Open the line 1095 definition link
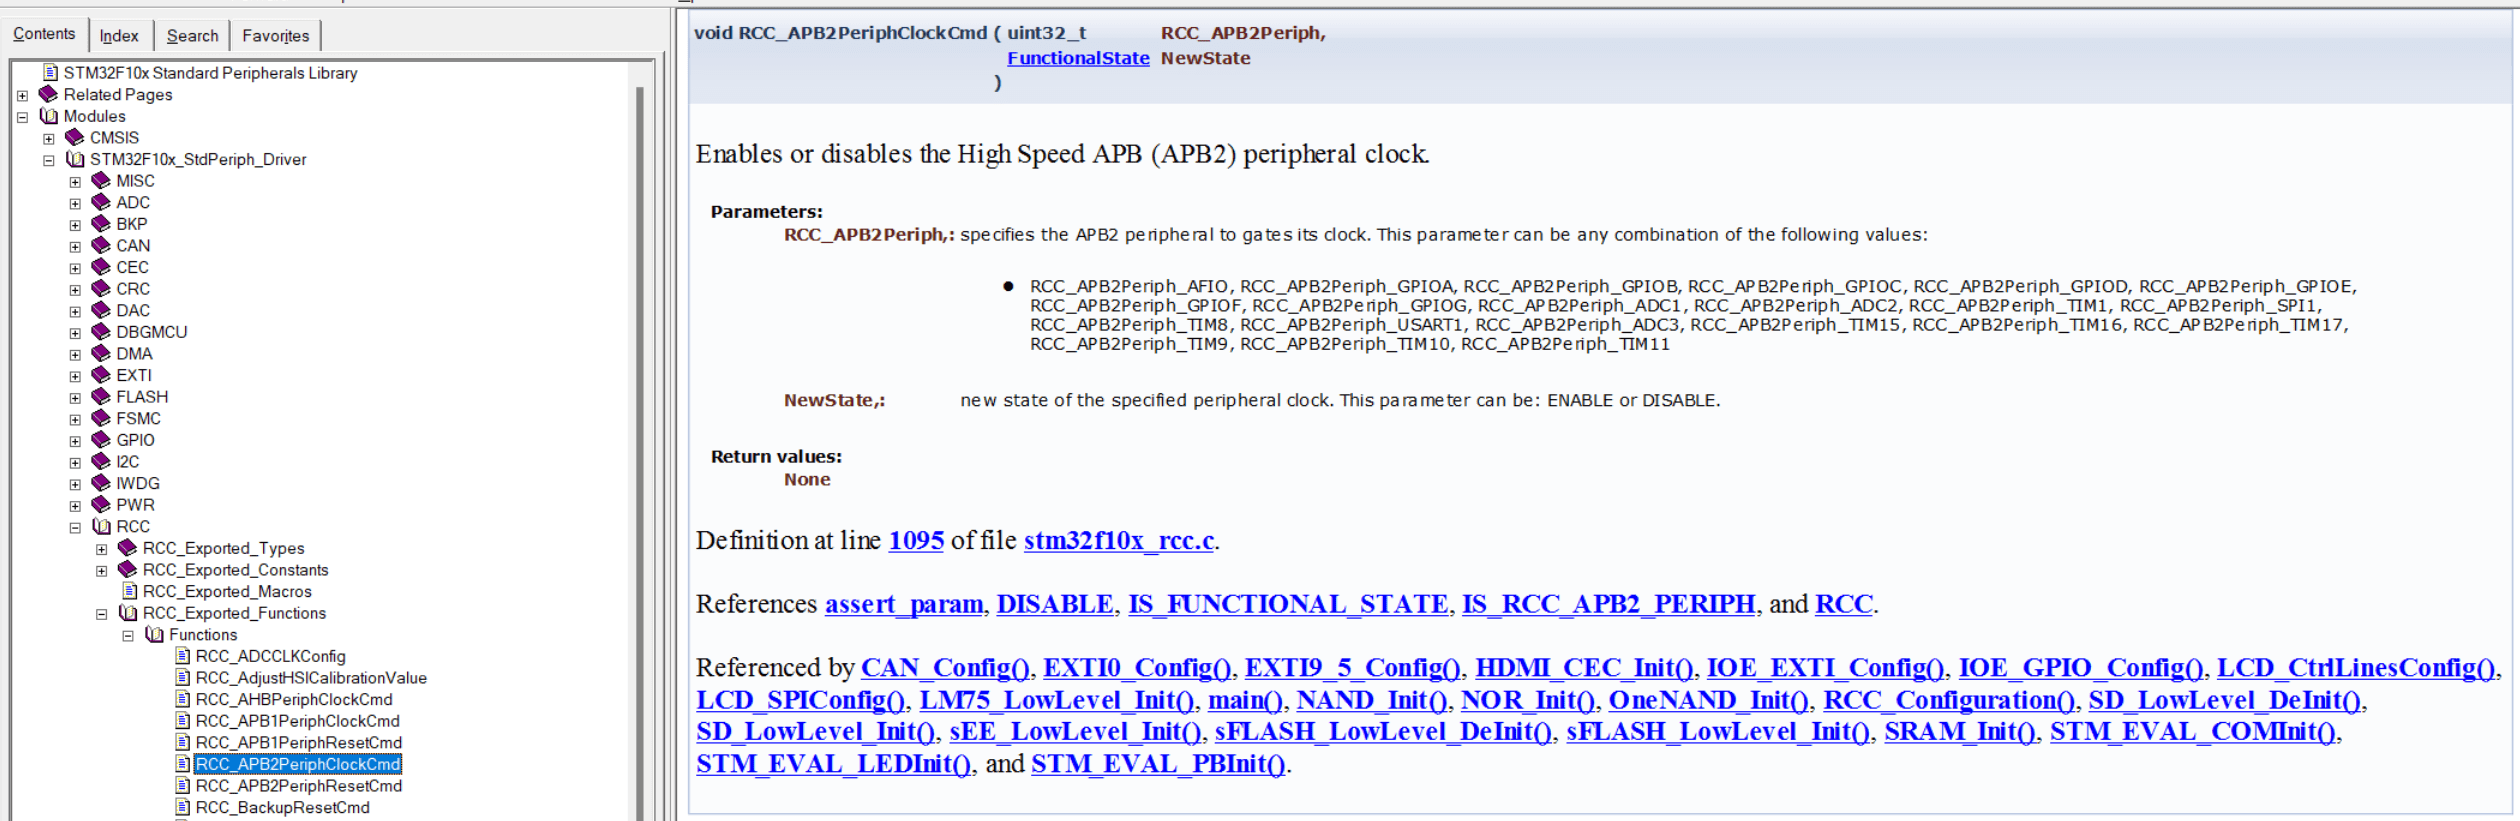The image size is (2520, 821). tap(916, 541)
